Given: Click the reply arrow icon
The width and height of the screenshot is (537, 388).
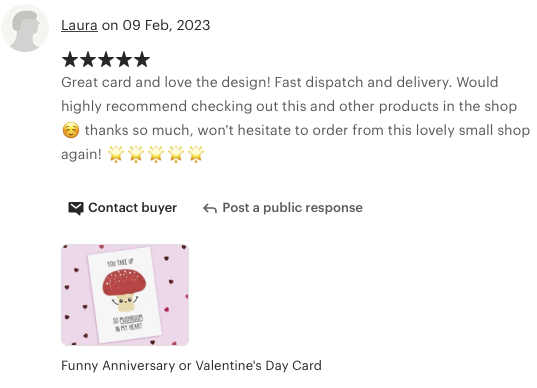Looking at the screenshot, I should (210, 208).
